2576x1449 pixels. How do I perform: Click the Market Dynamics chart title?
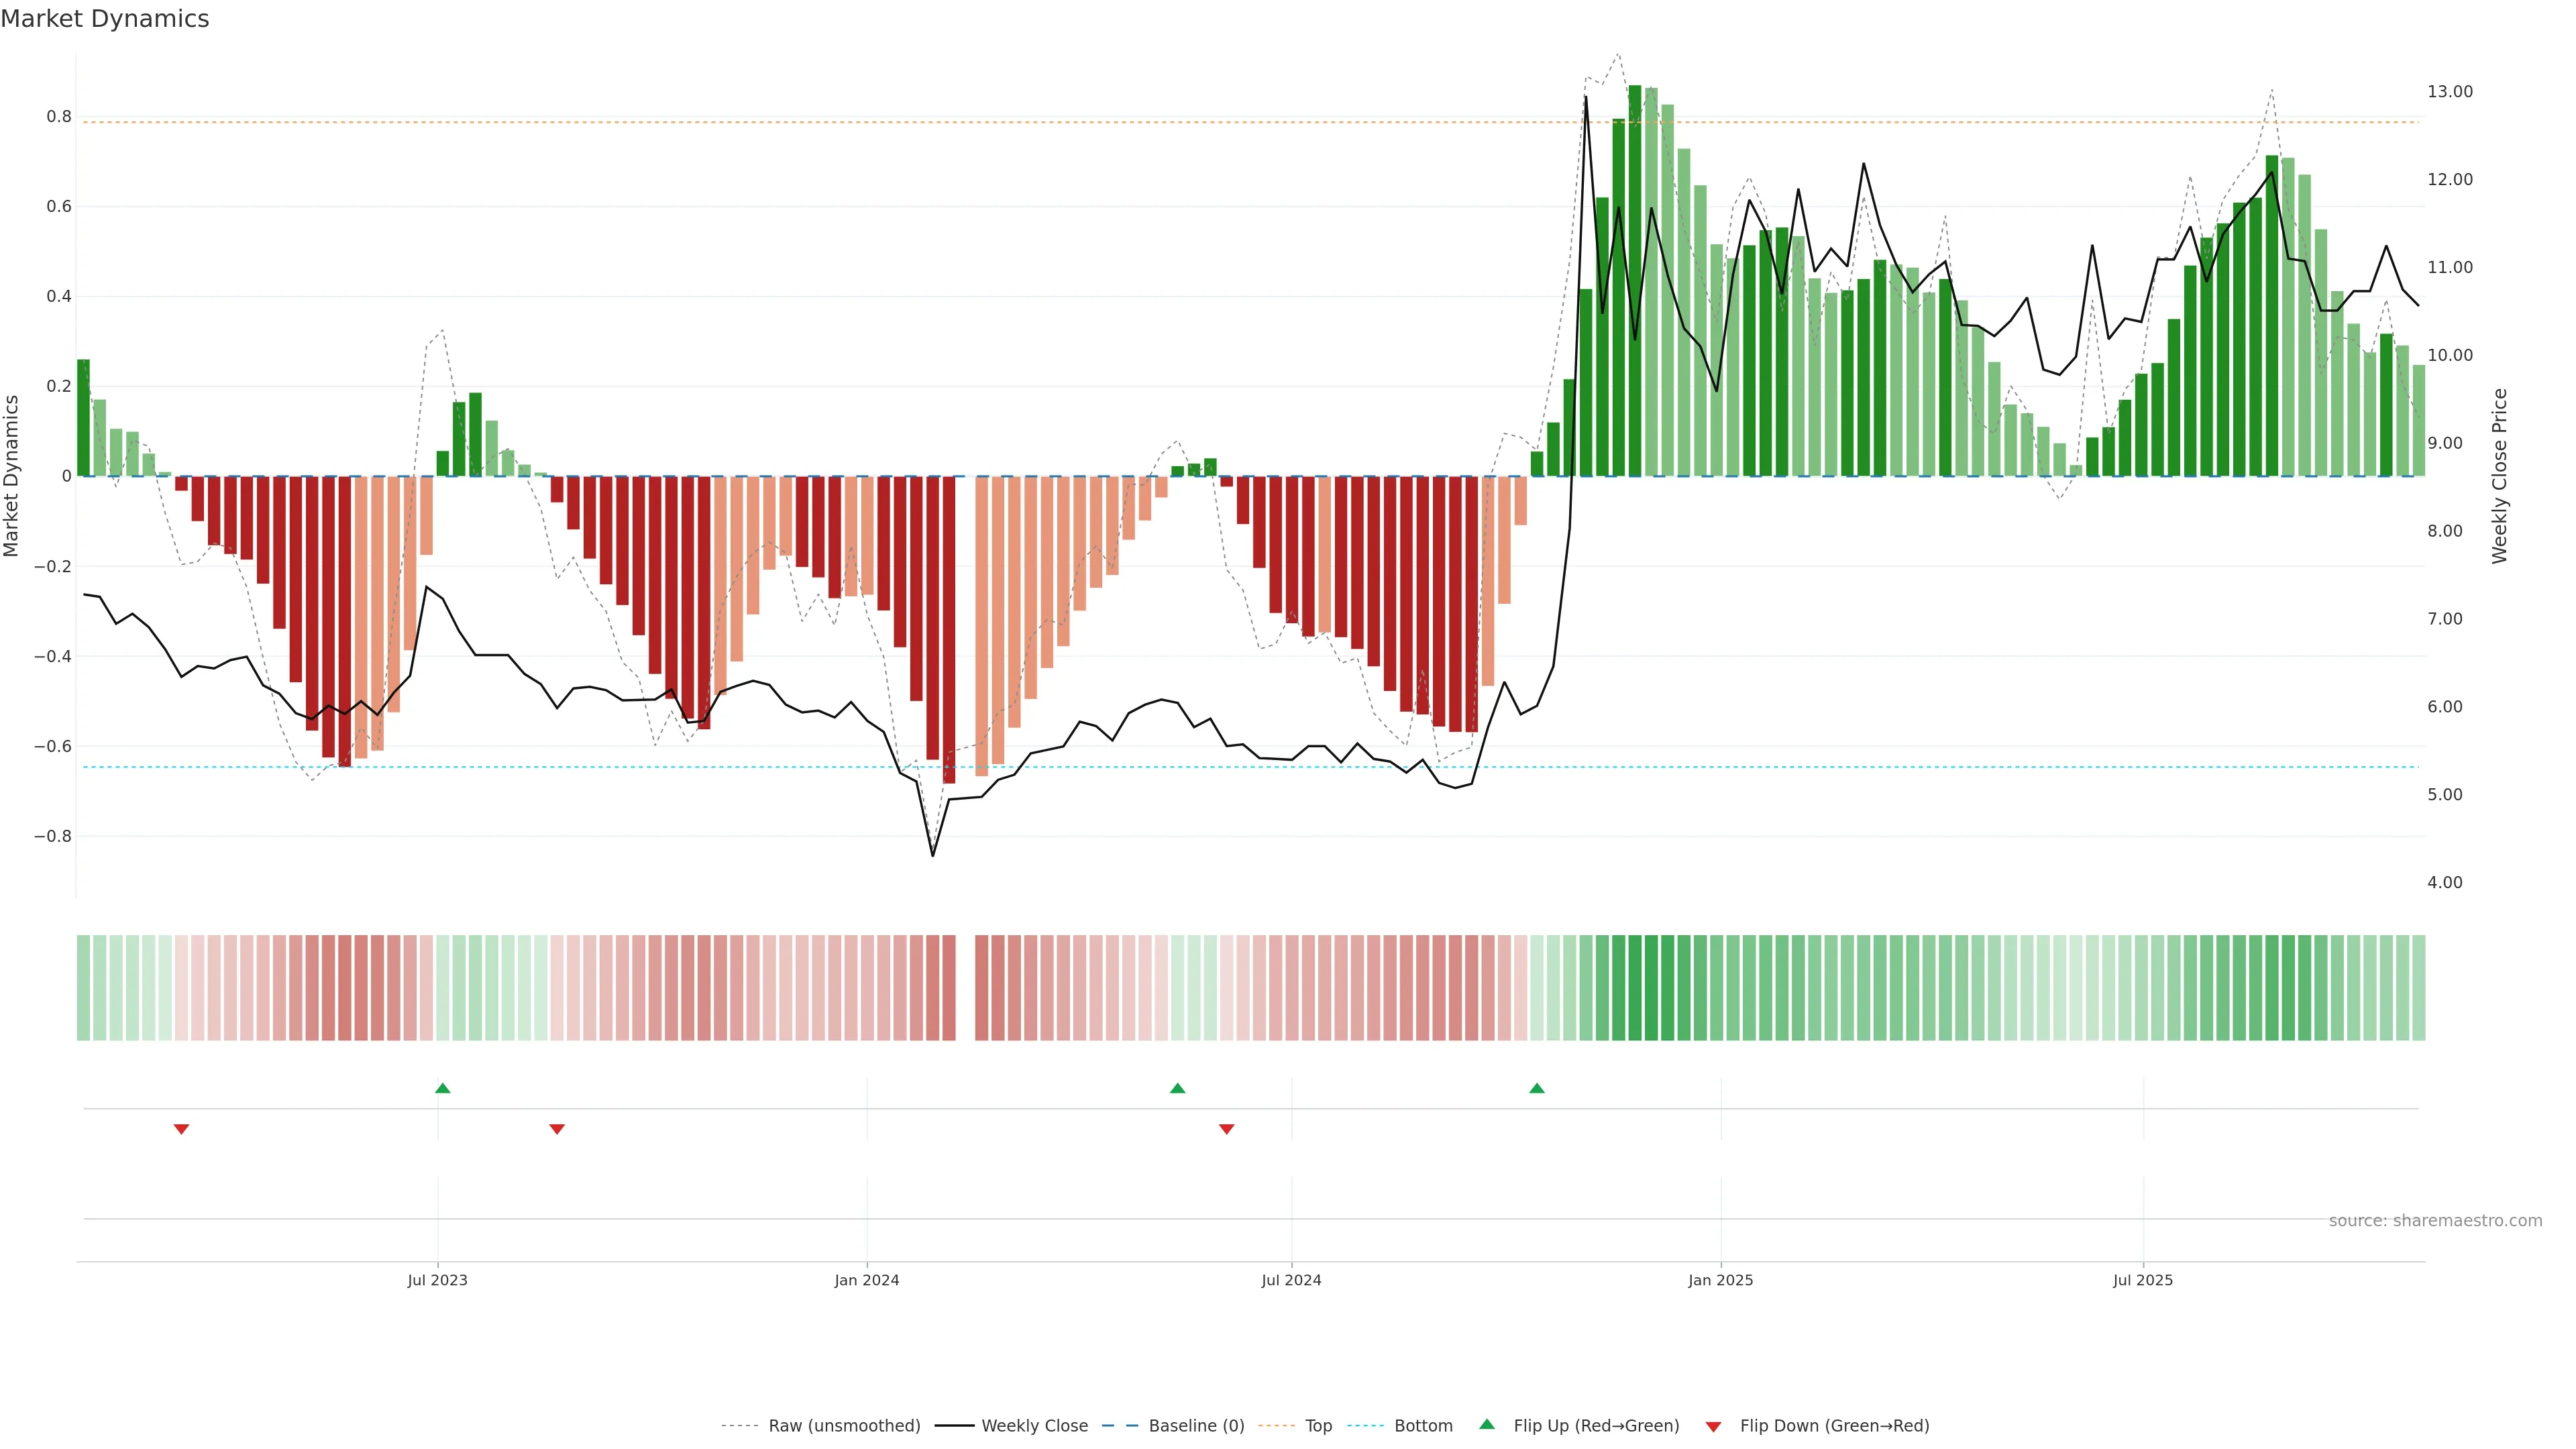tap(105, 19)
